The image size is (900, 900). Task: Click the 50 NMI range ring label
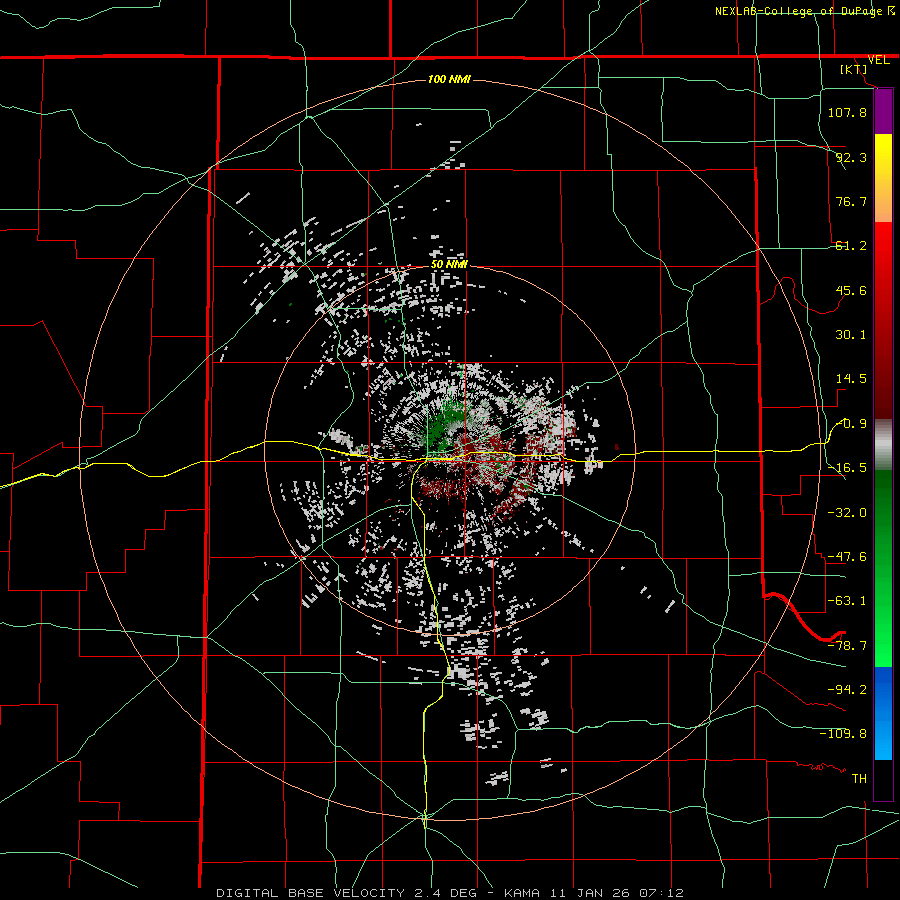tap(449, 264)
